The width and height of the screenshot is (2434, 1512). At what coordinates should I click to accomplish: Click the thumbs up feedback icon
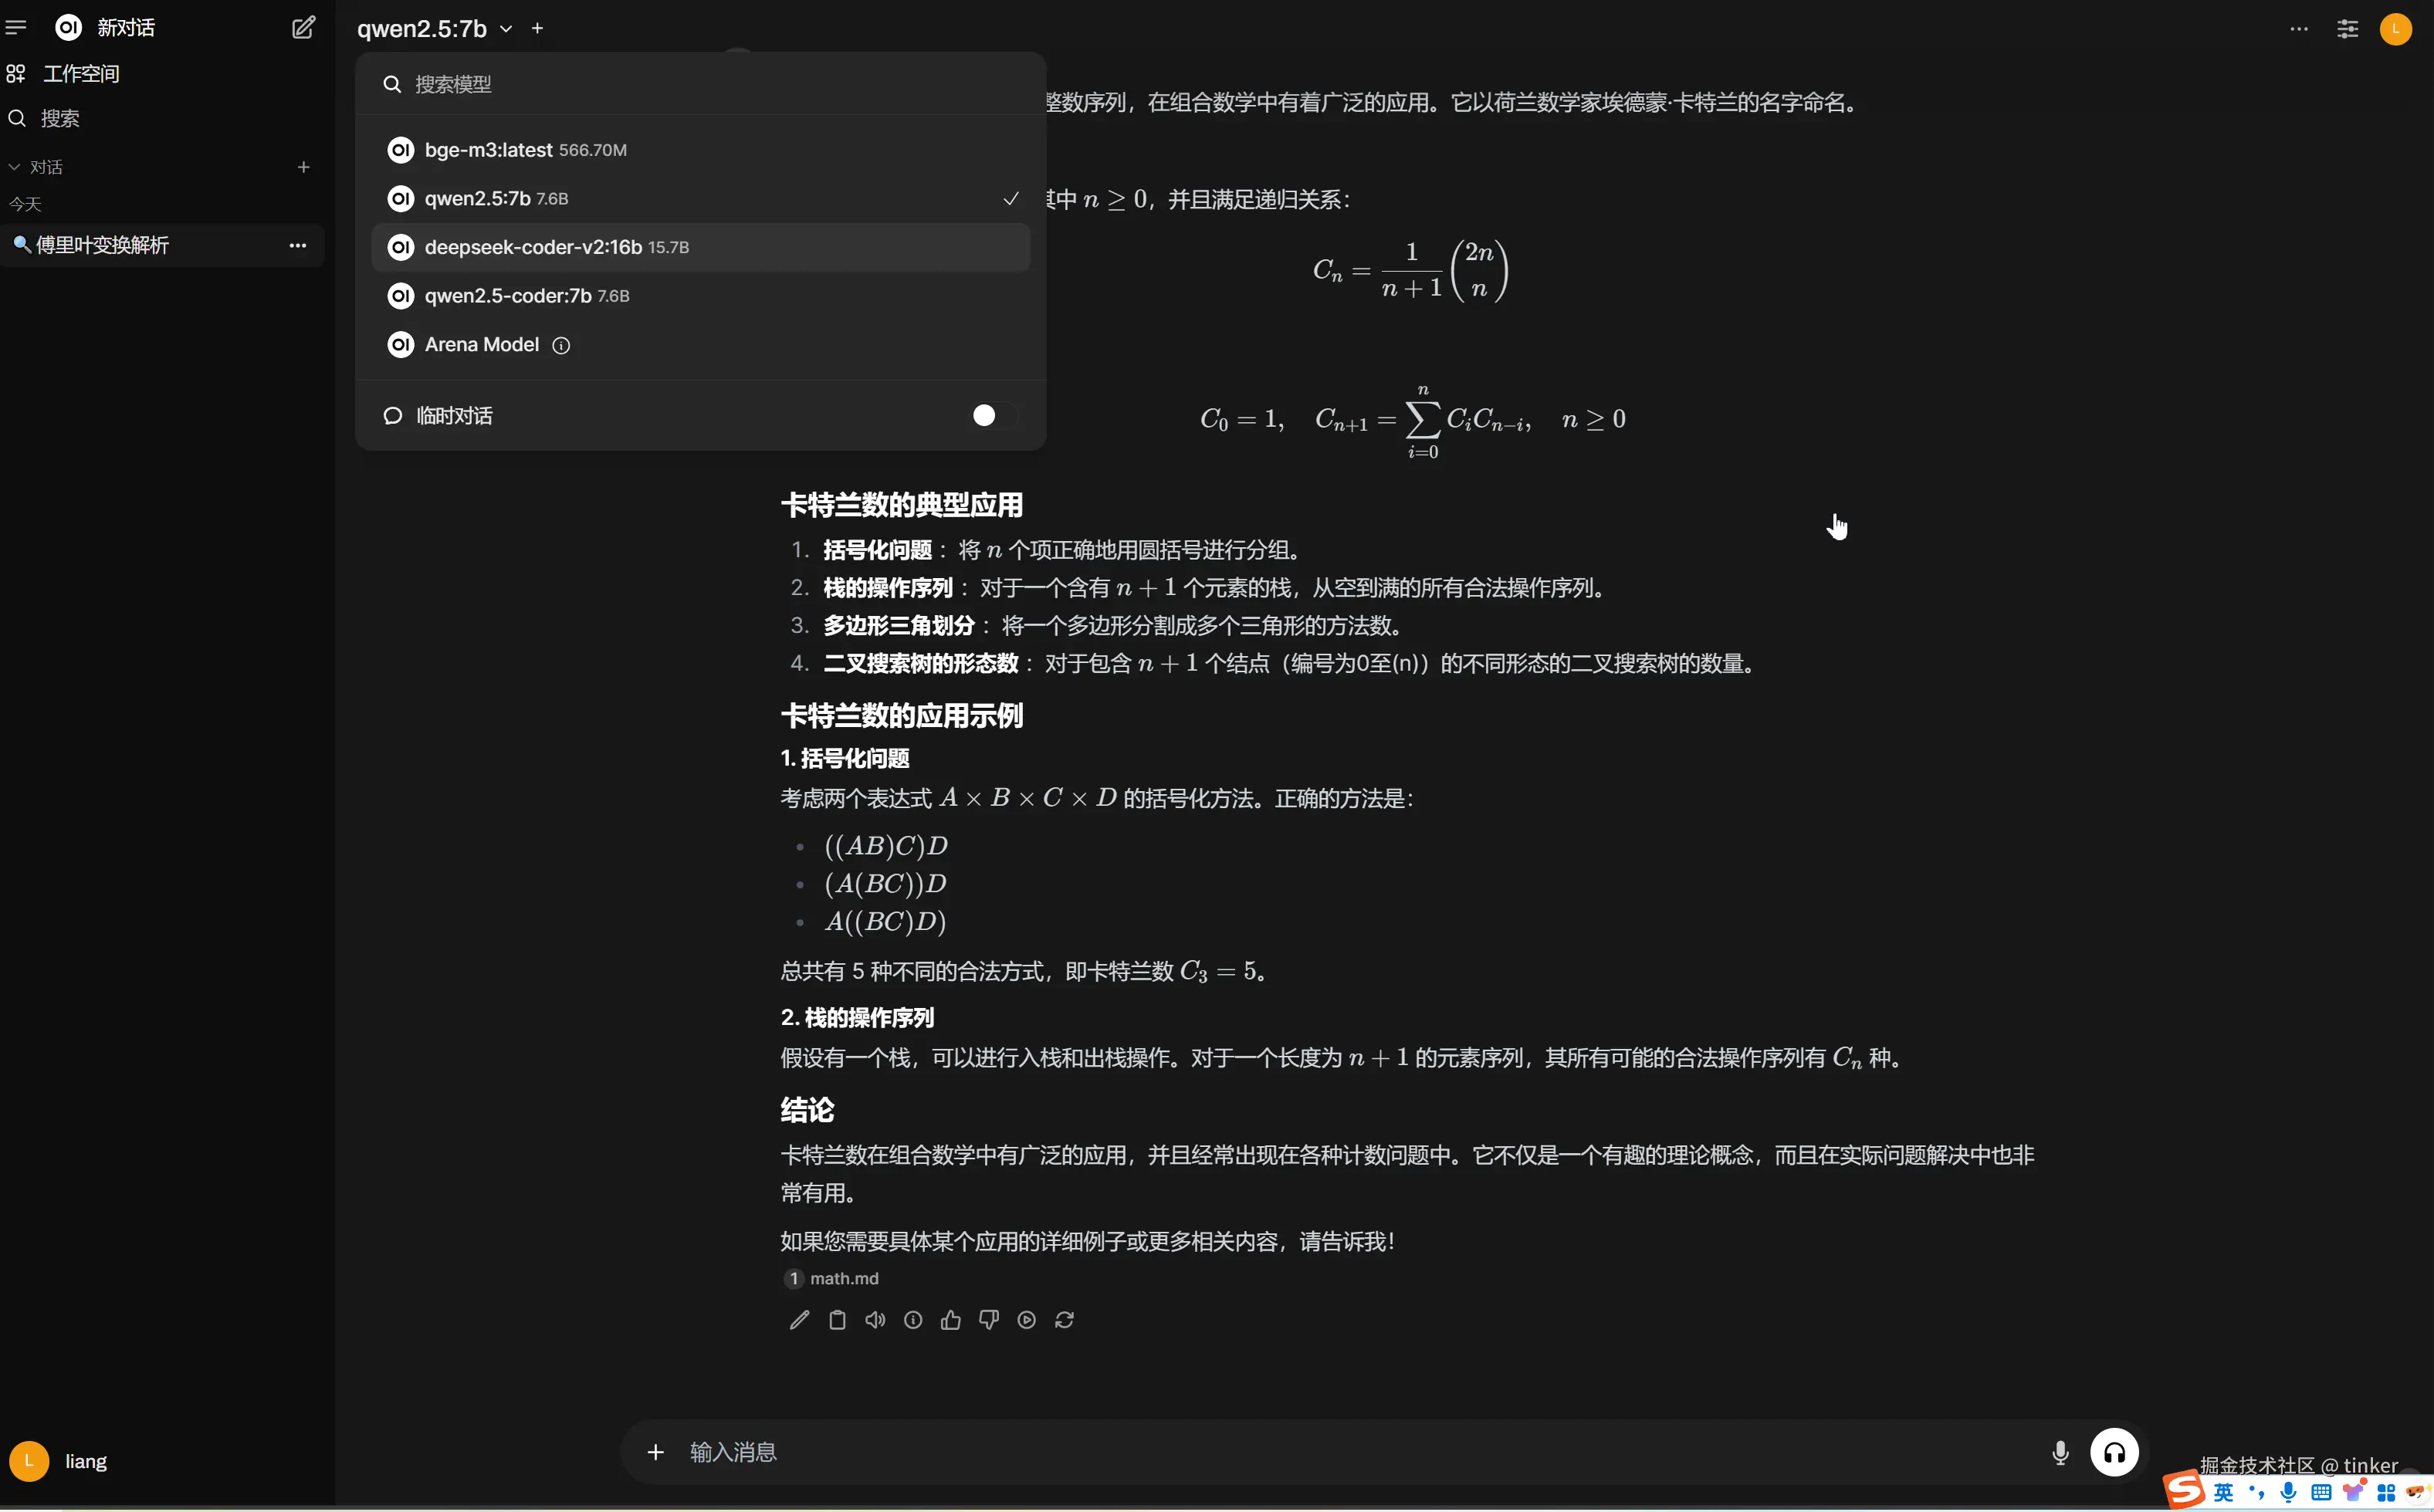pos(950,1320)
